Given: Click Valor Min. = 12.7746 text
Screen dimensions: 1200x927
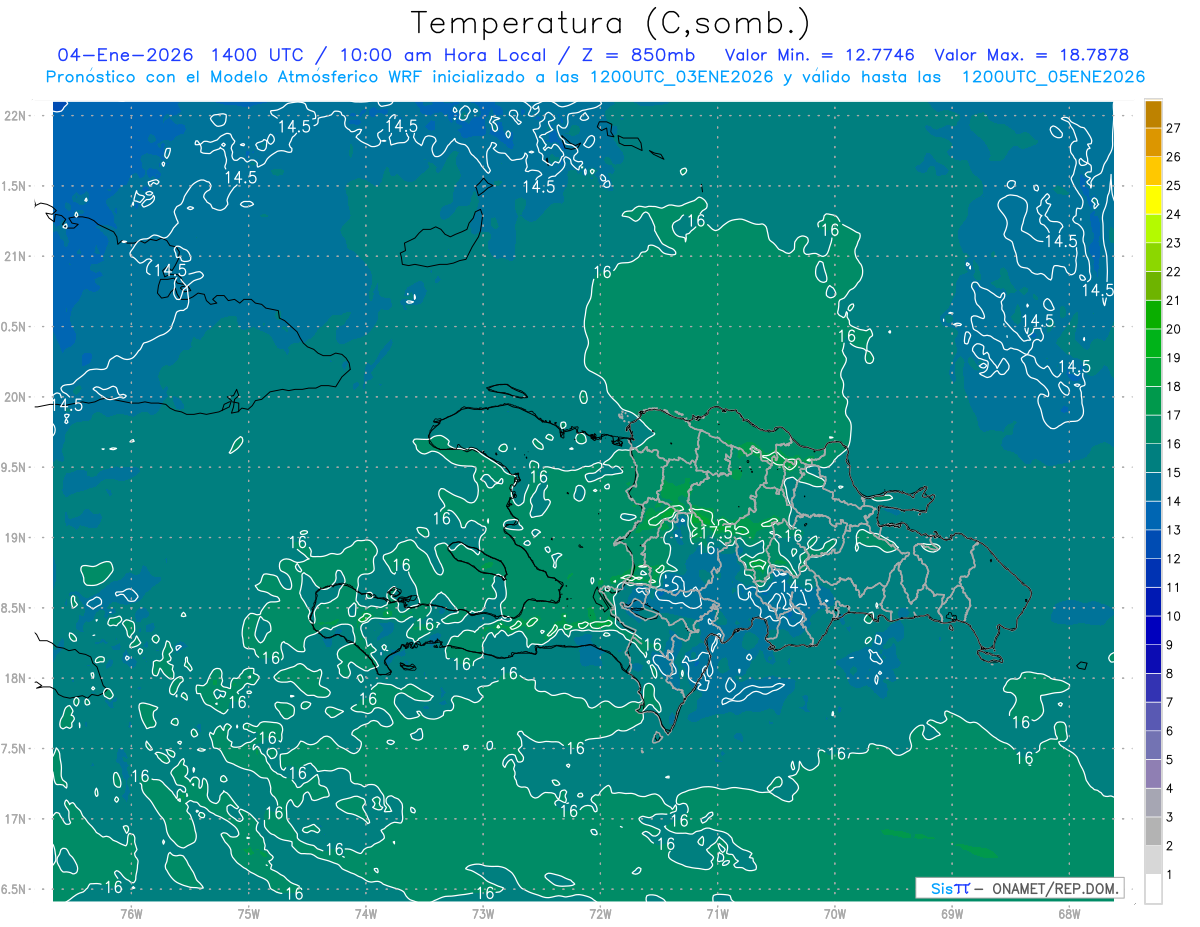Looking at the screenshot, I should (820, 54).
